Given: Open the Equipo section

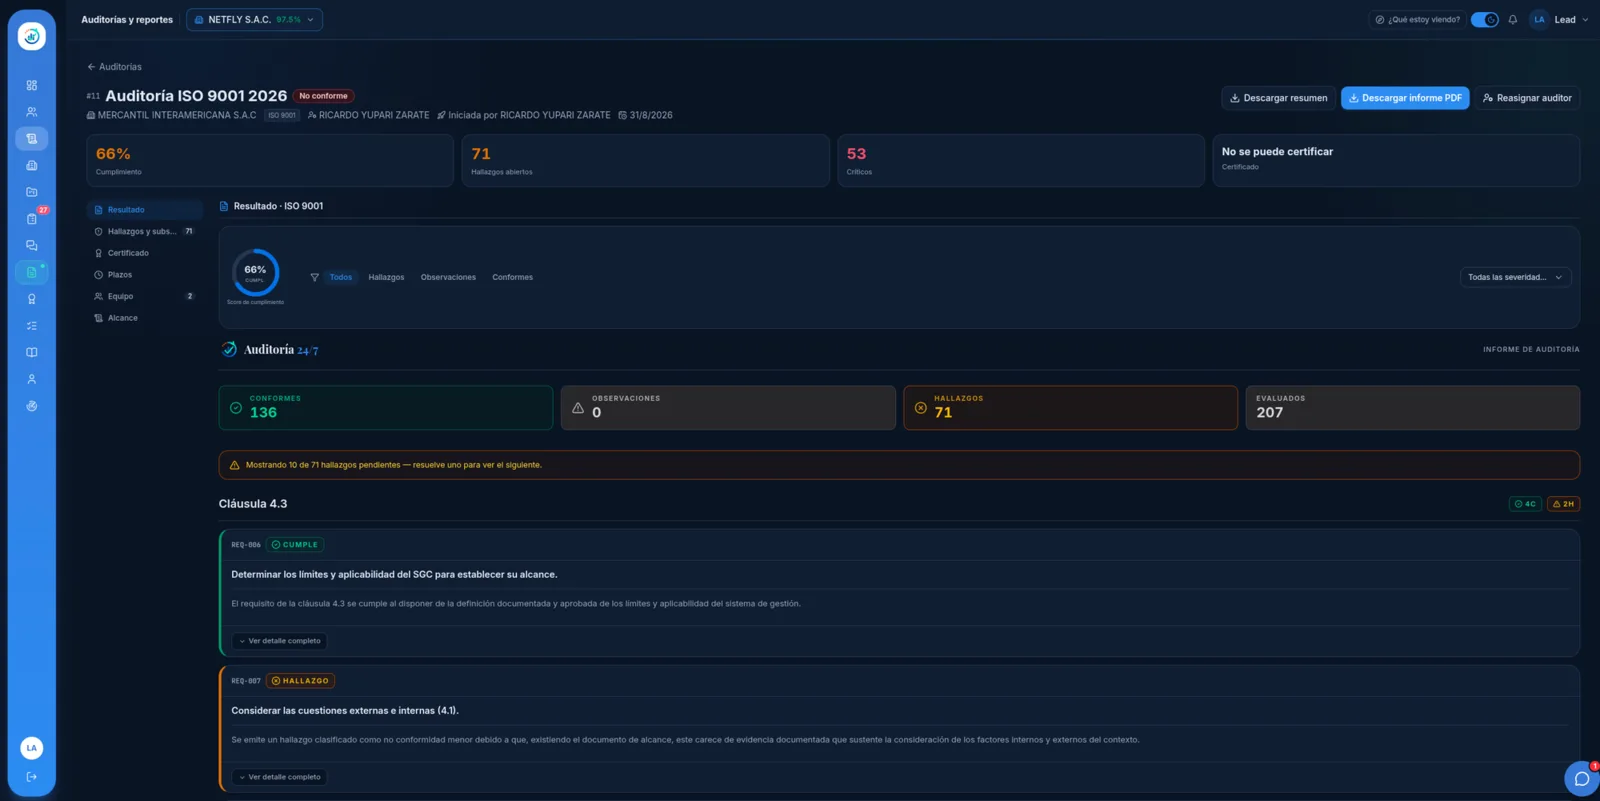Looking at the screenshot, I should [144, 296].
